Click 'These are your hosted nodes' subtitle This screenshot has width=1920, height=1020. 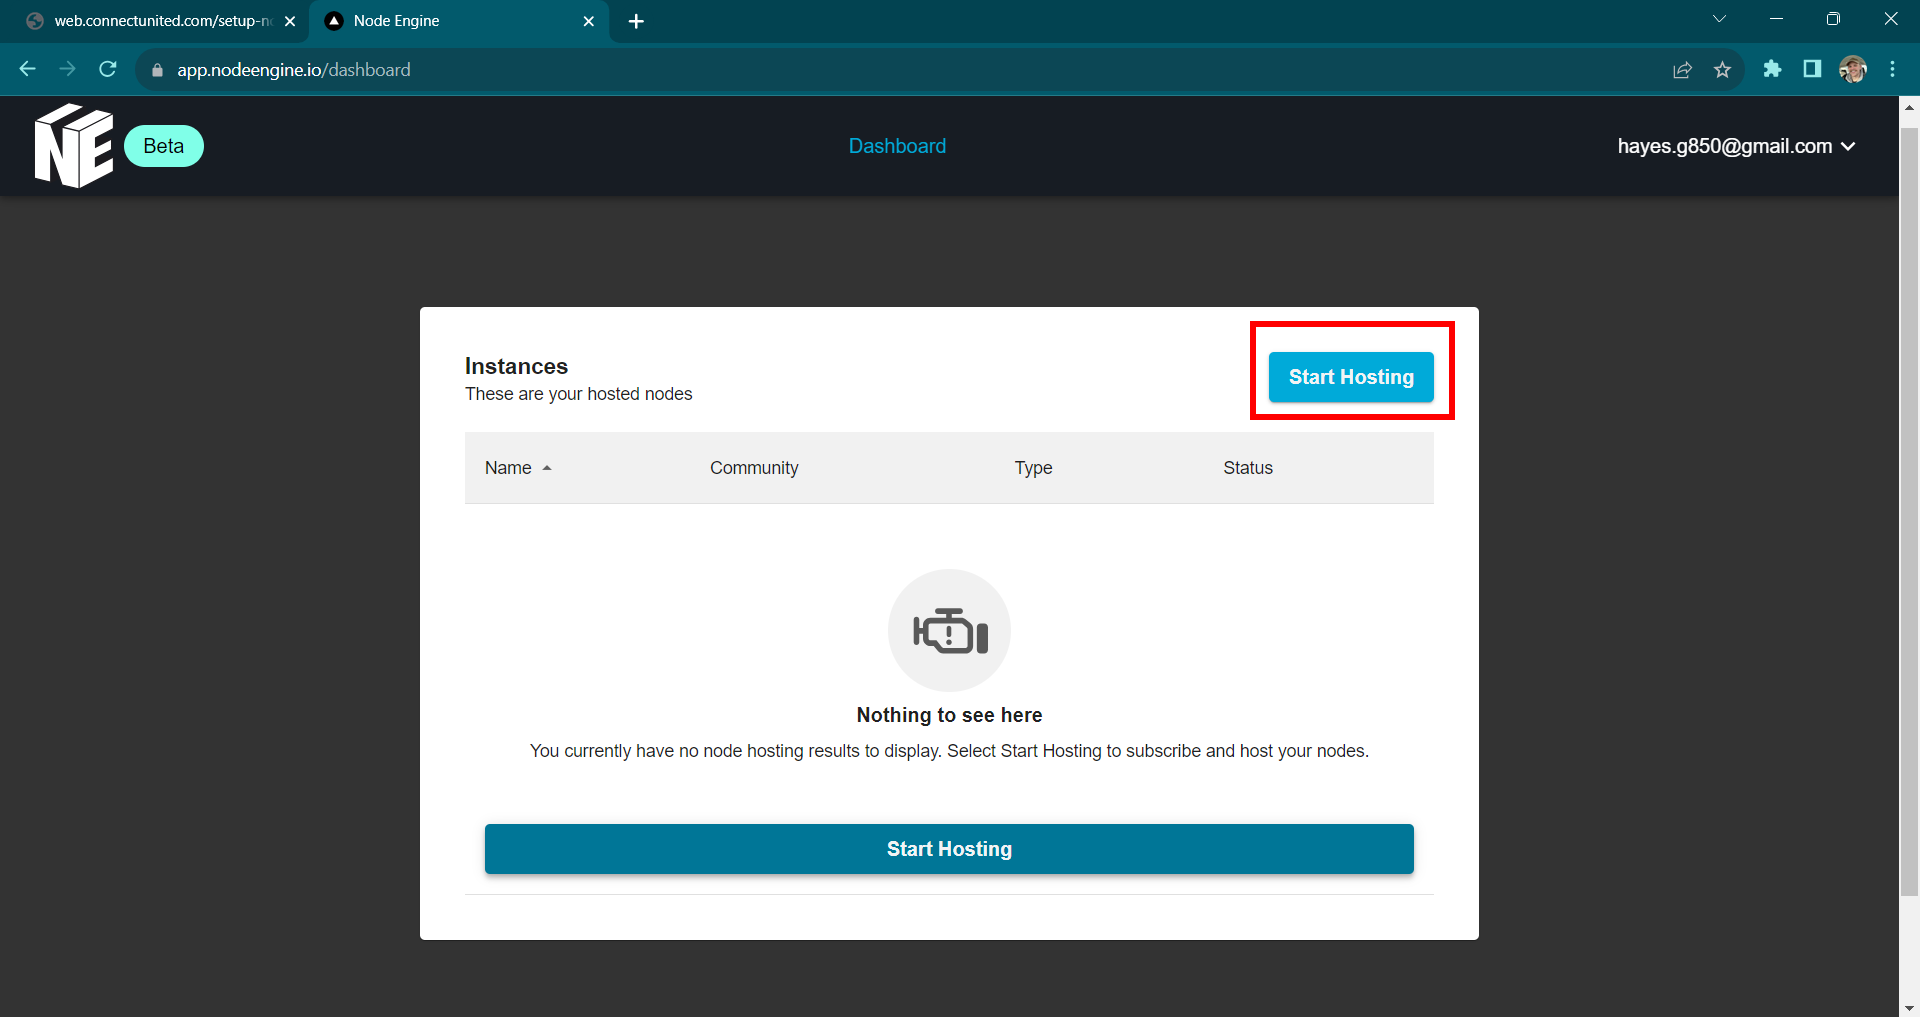point(578,394)
